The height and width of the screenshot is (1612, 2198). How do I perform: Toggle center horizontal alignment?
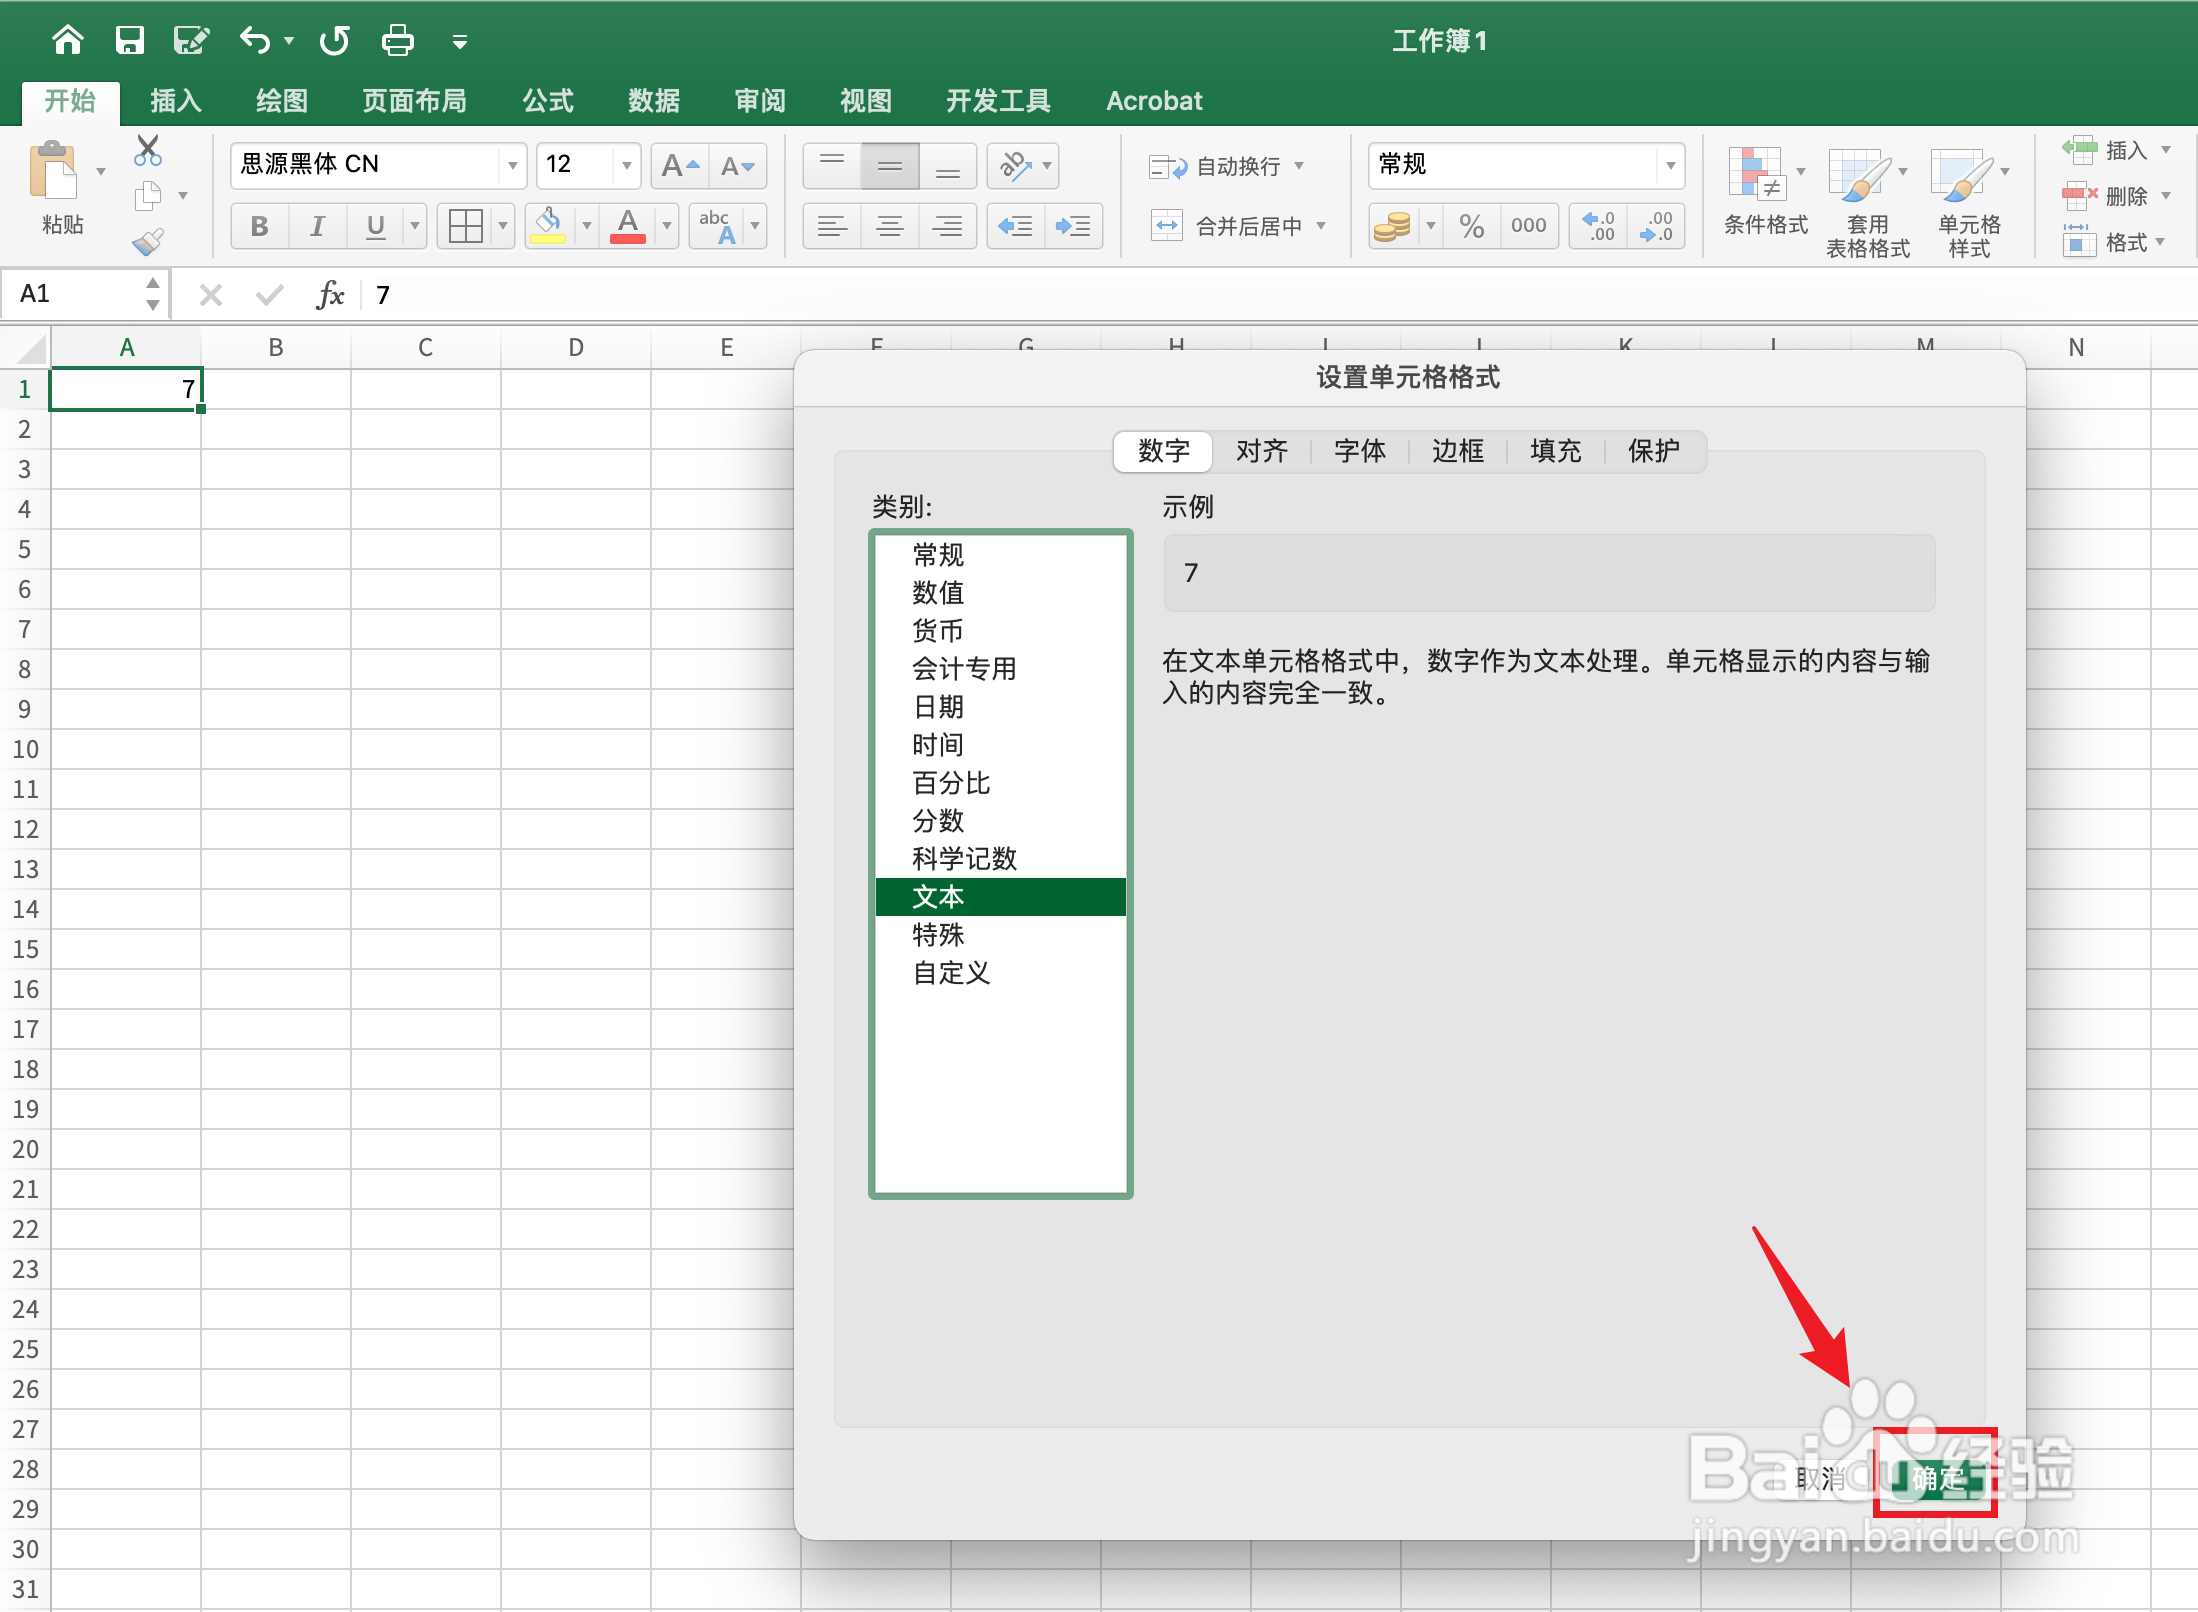(x=889, y=226)
